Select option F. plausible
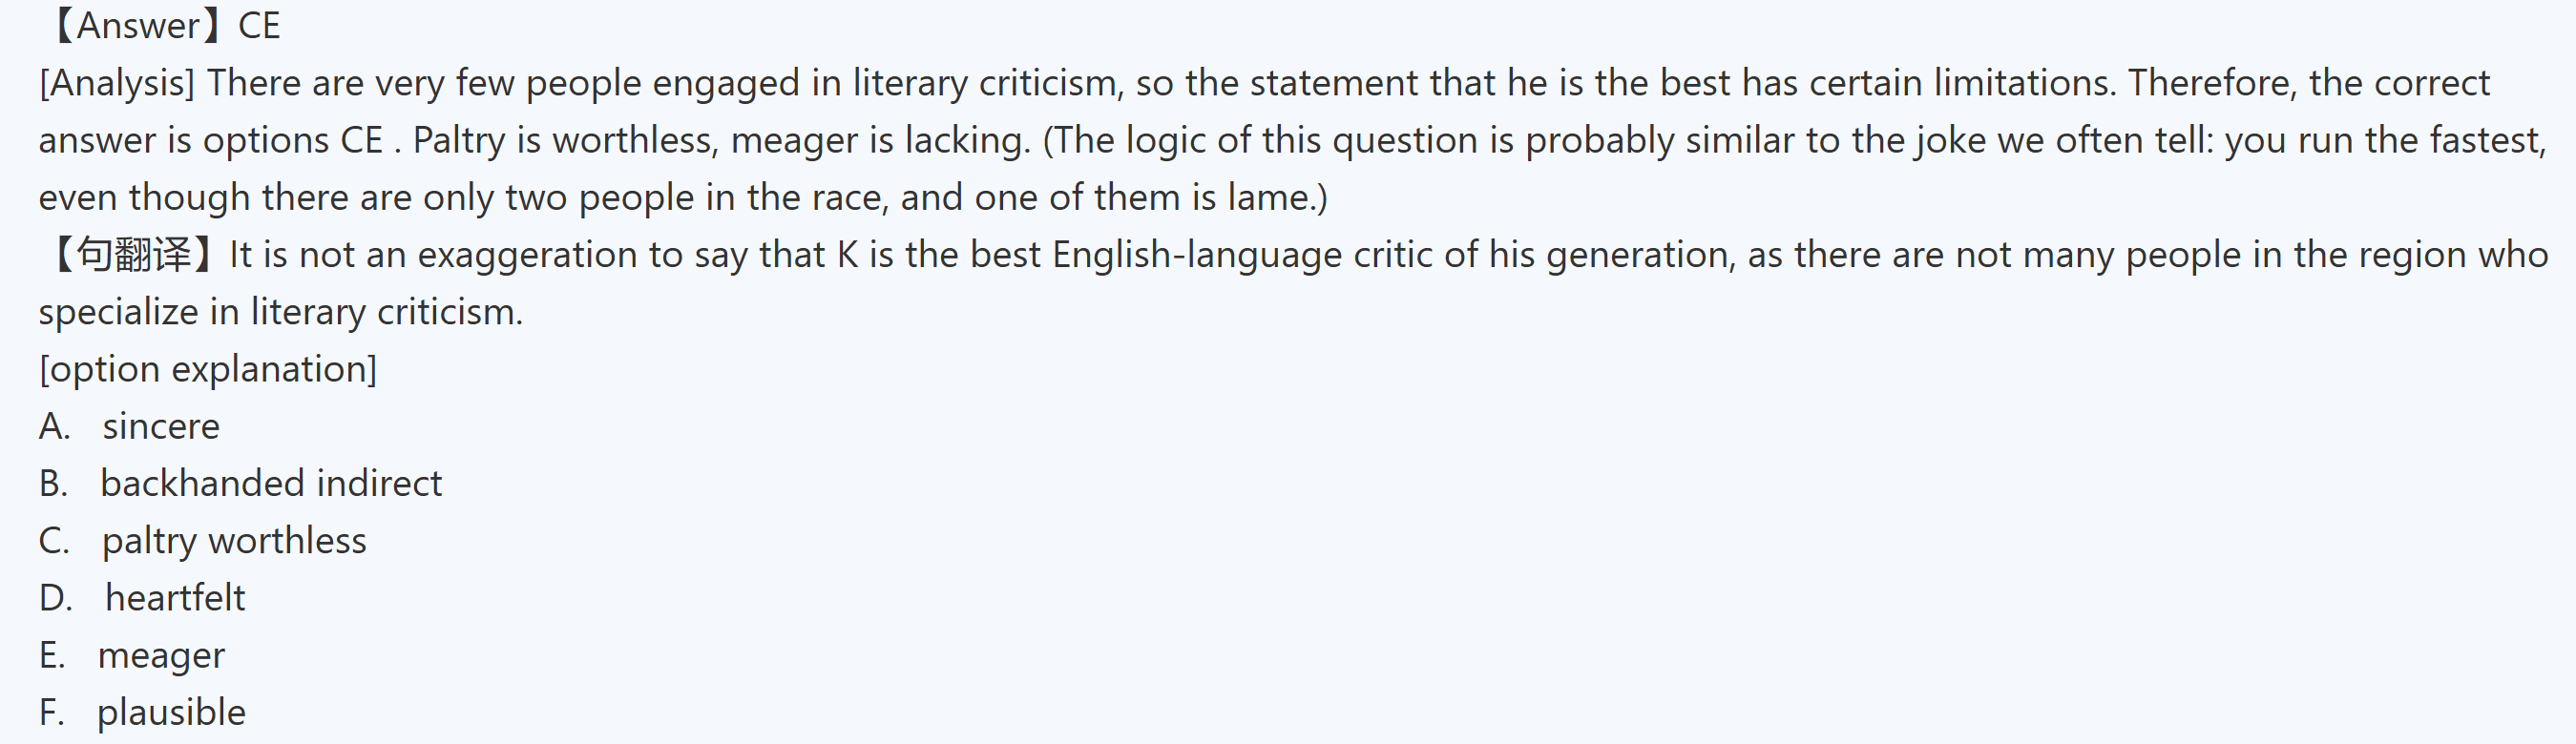This screenshot has height=744, width=2576. tap(171, 713)
